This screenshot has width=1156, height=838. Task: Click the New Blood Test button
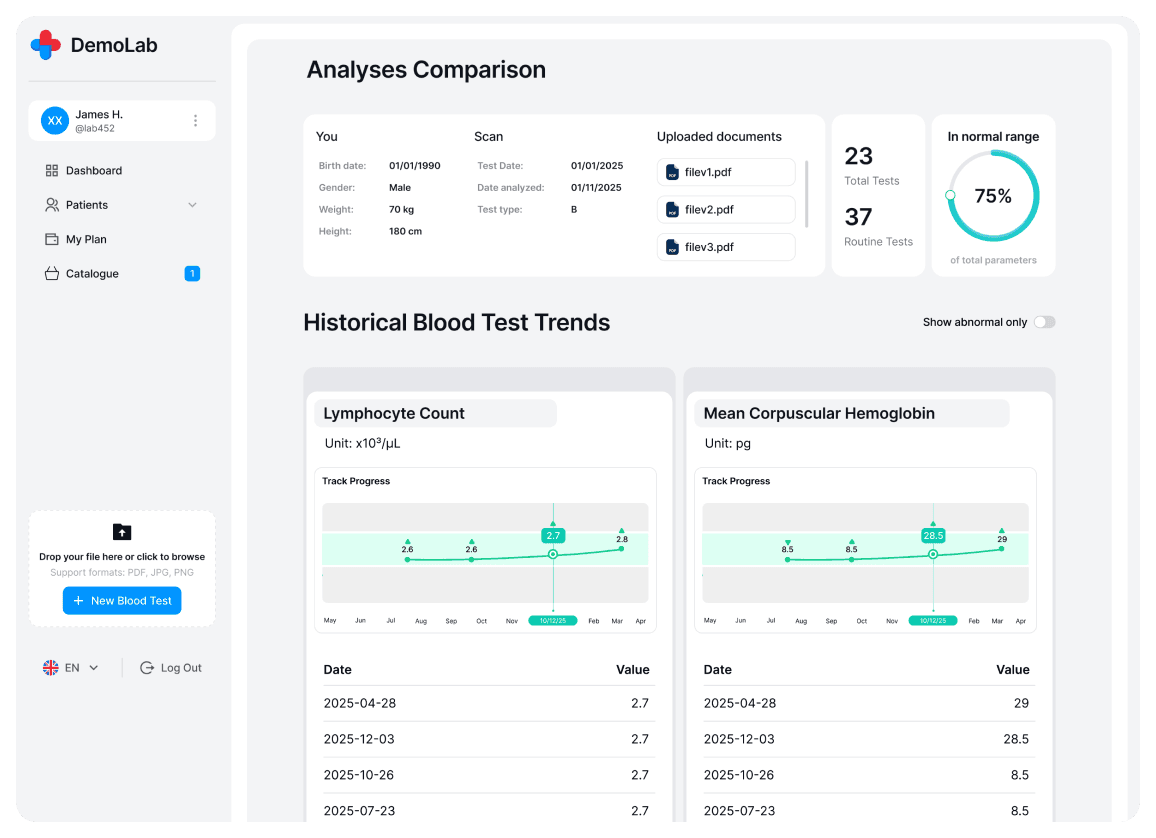pyautogui.click(x=122, y=601)
